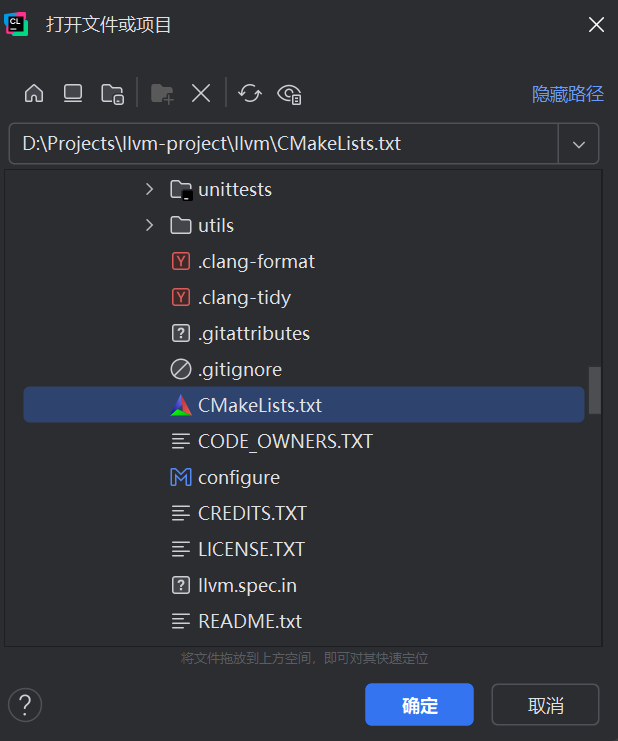618x741 pixels.
Task: Select the LICENSE.TXT file
Action: tap(304, 549)
